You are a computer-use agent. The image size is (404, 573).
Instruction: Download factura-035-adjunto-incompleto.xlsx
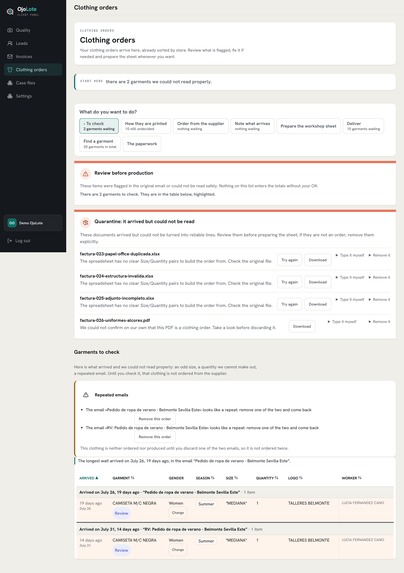click(x=317, y=304)
